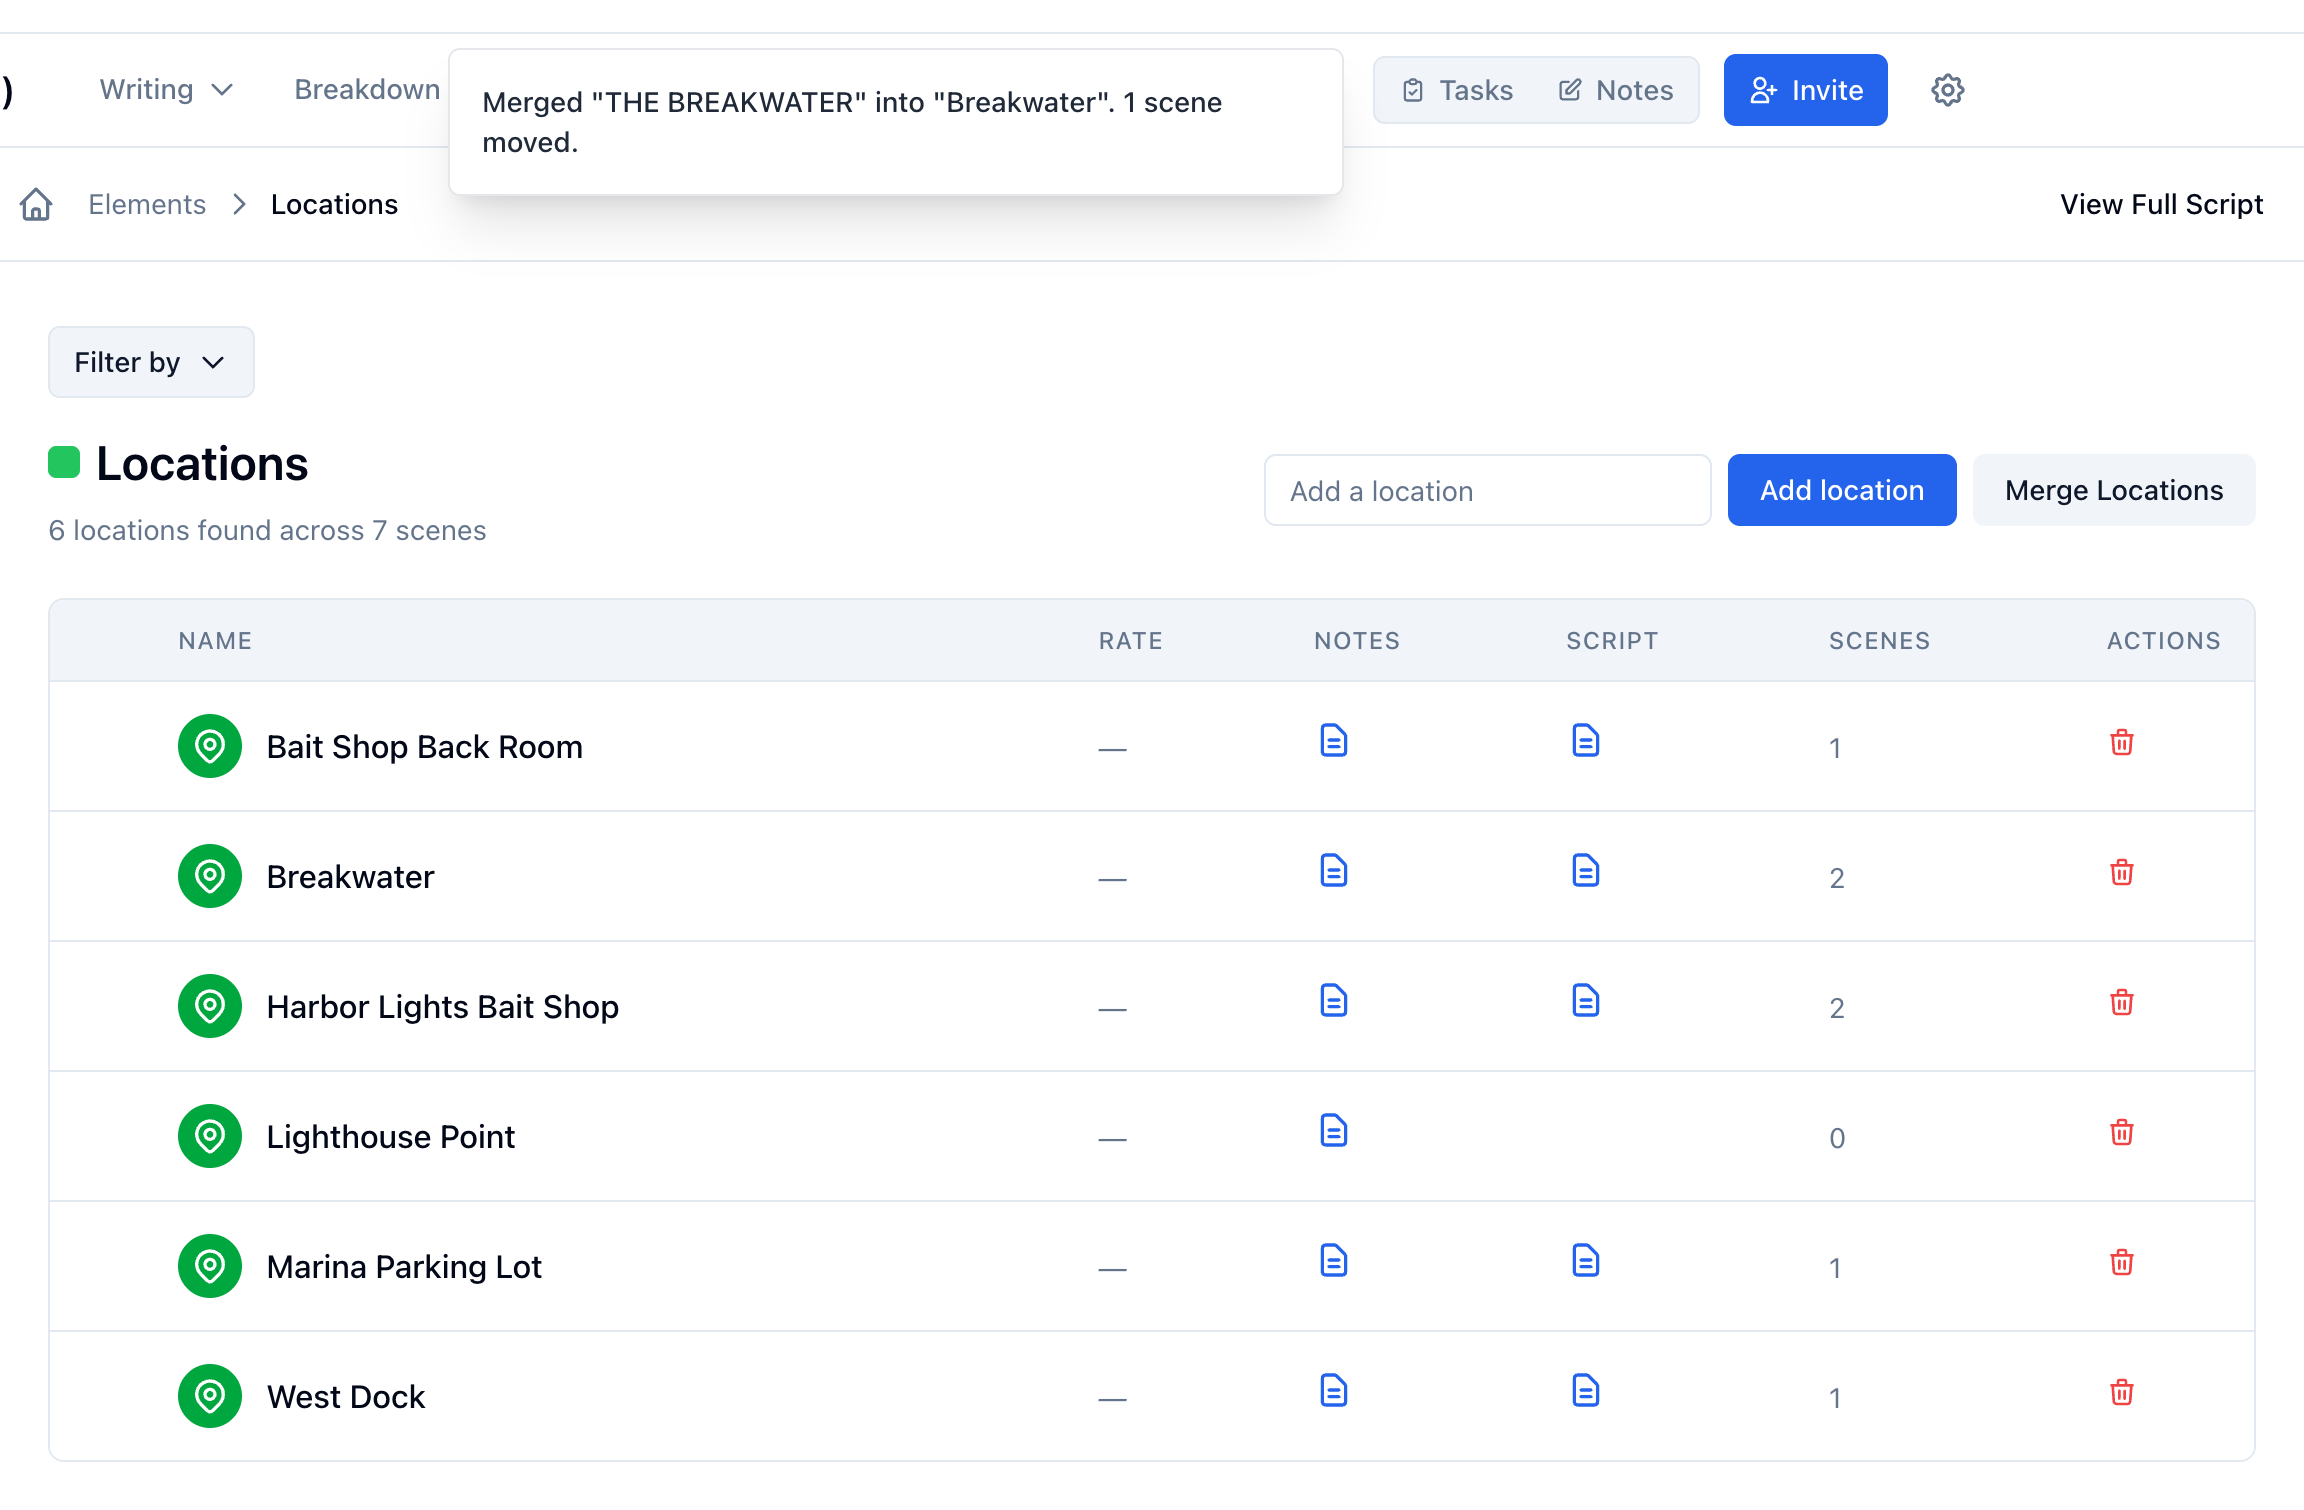
Task: Click Merge Locations button
Action: (2114, 490)
